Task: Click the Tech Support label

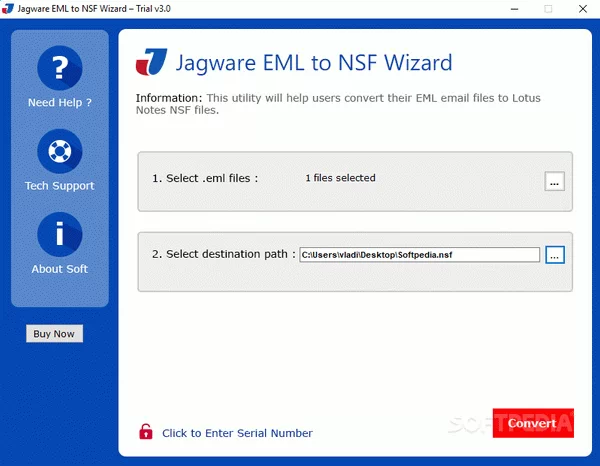Action: [60, 186]
